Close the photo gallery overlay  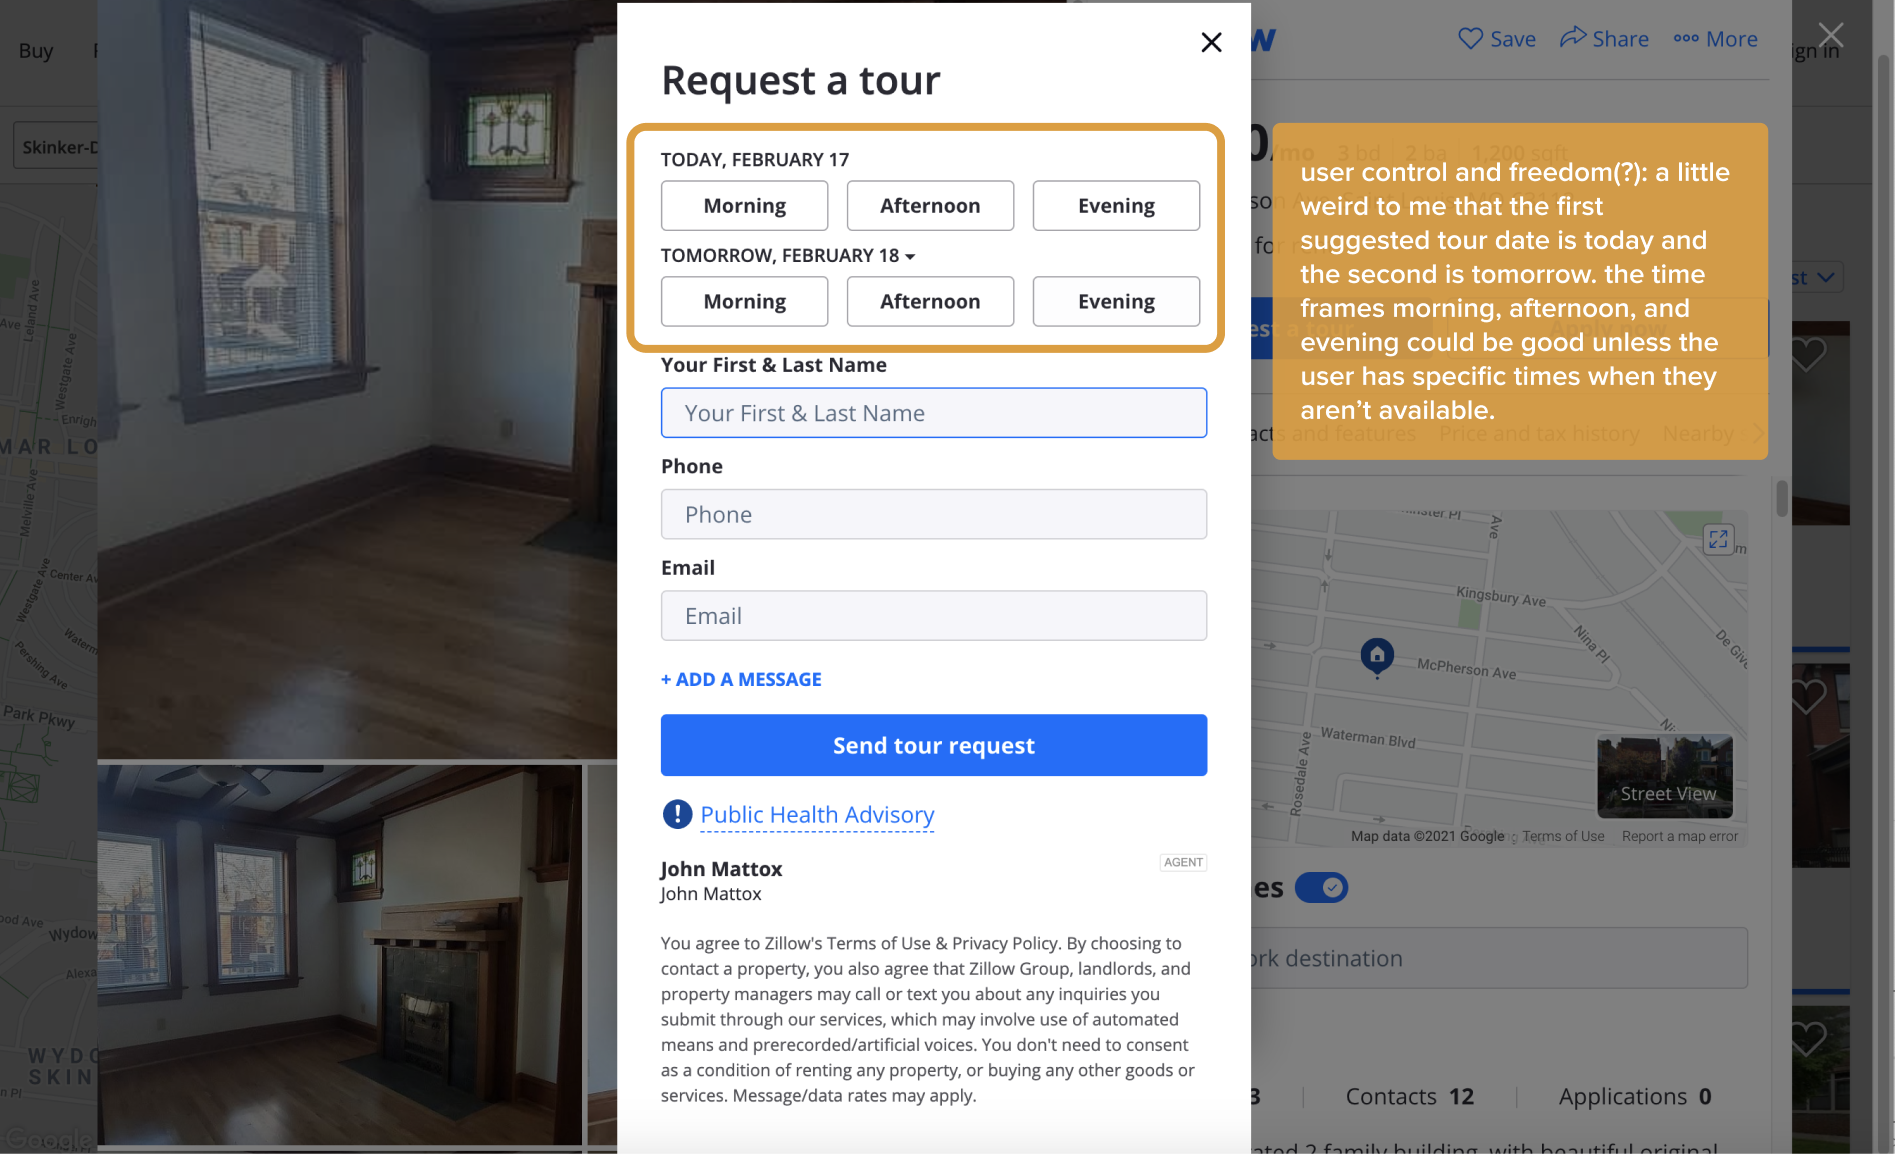tap(1830, 35)
